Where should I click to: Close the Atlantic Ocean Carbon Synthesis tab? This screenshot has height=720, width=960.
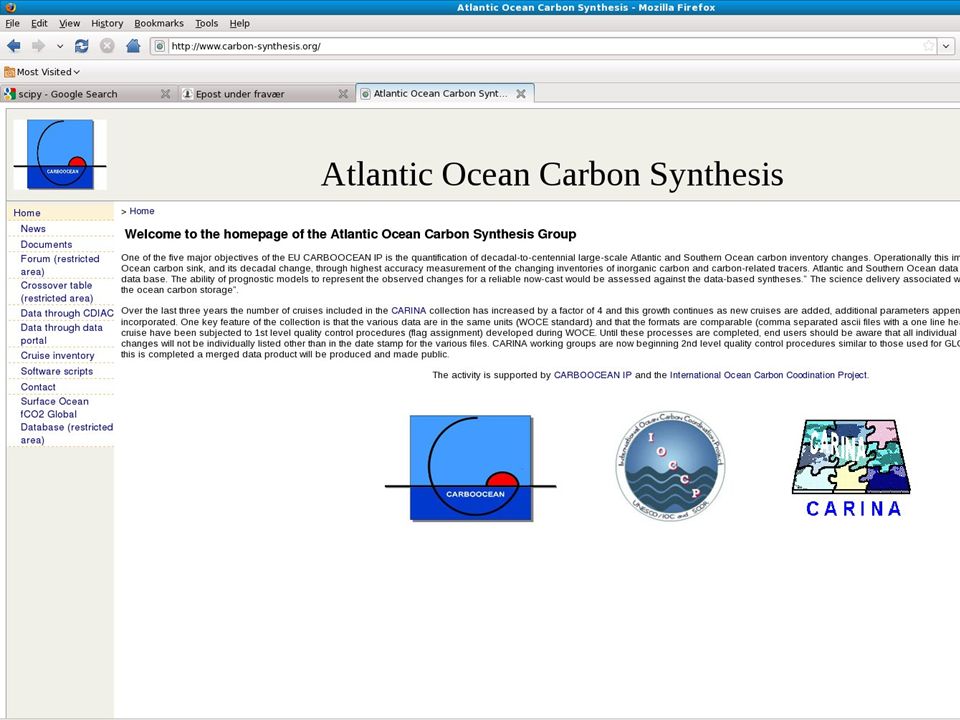[x=521, y=94]
